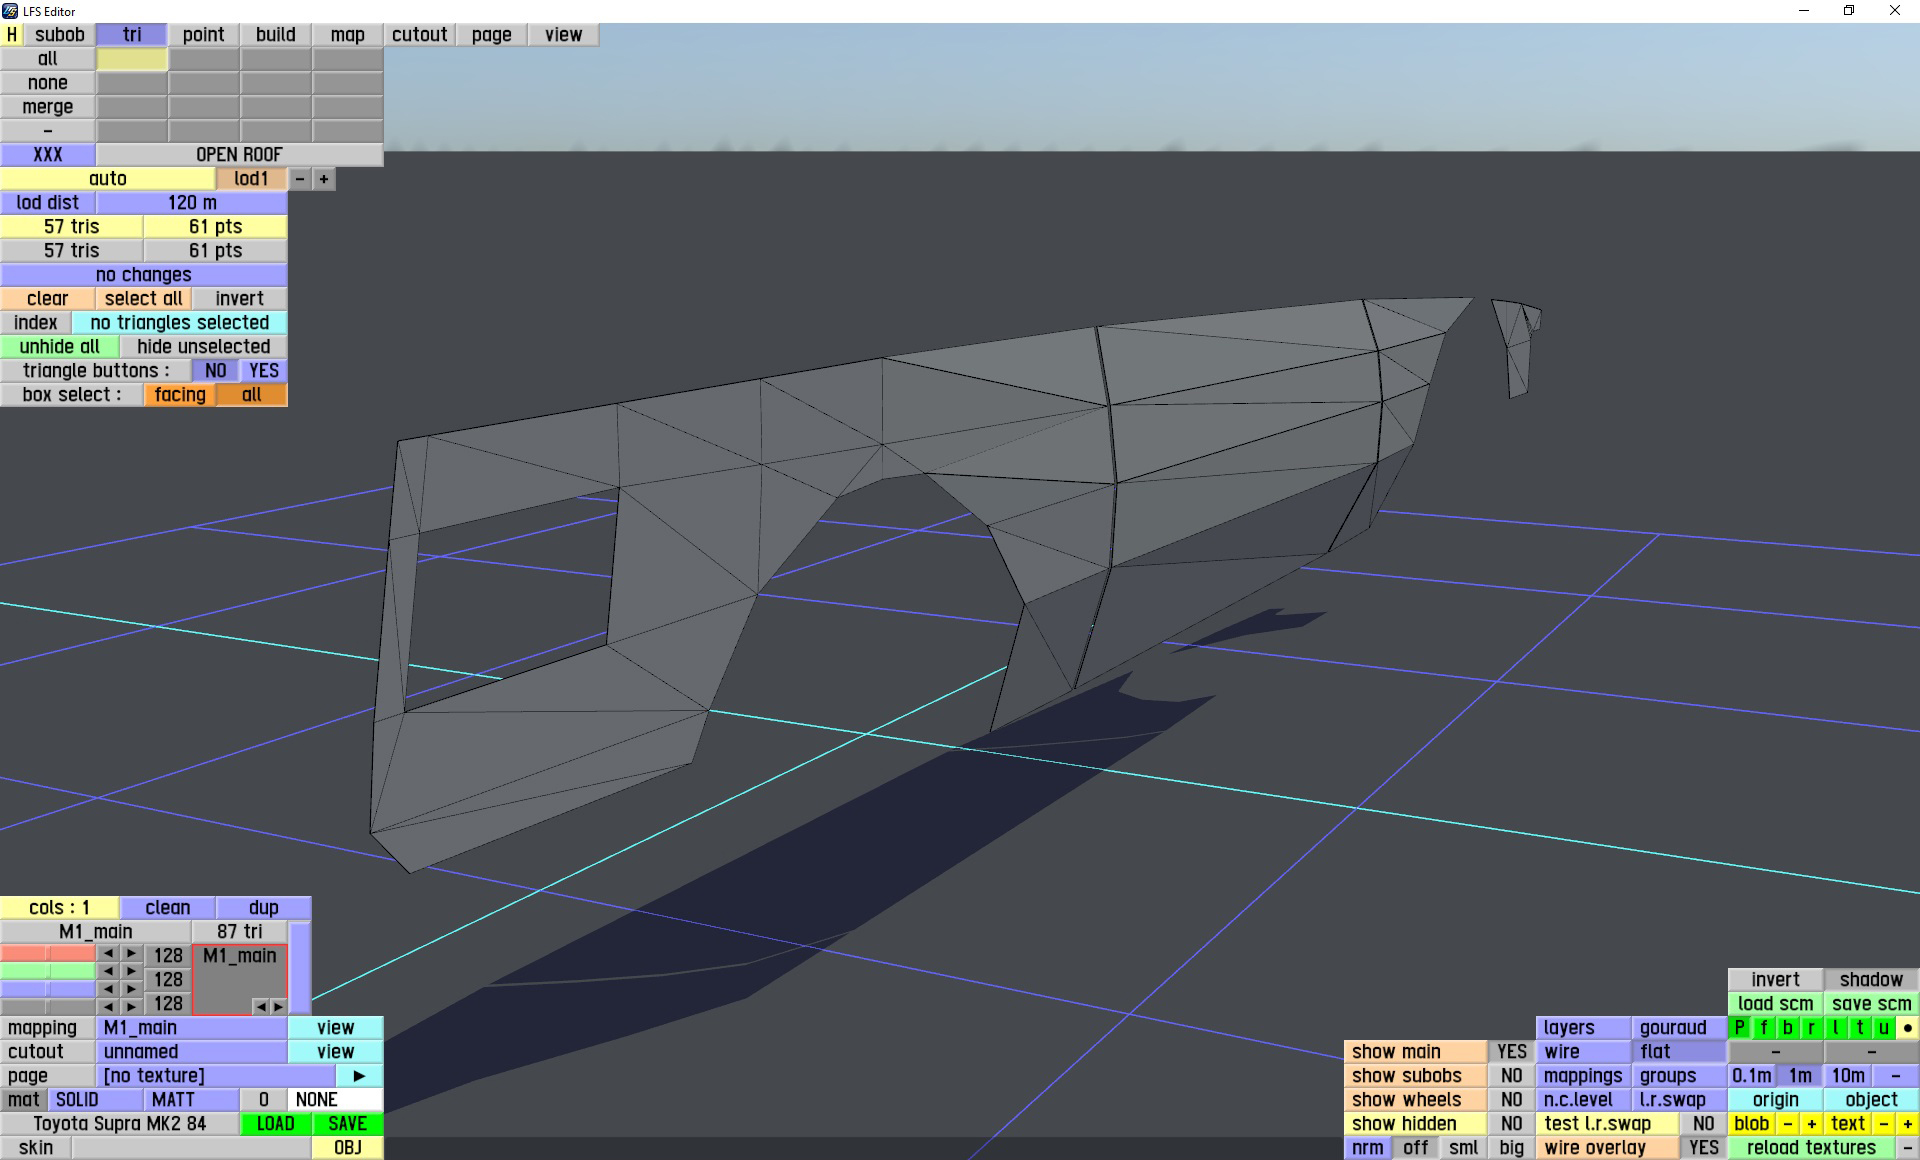
Task: Set triangle buttons to YES
Action: click(264, 371)
